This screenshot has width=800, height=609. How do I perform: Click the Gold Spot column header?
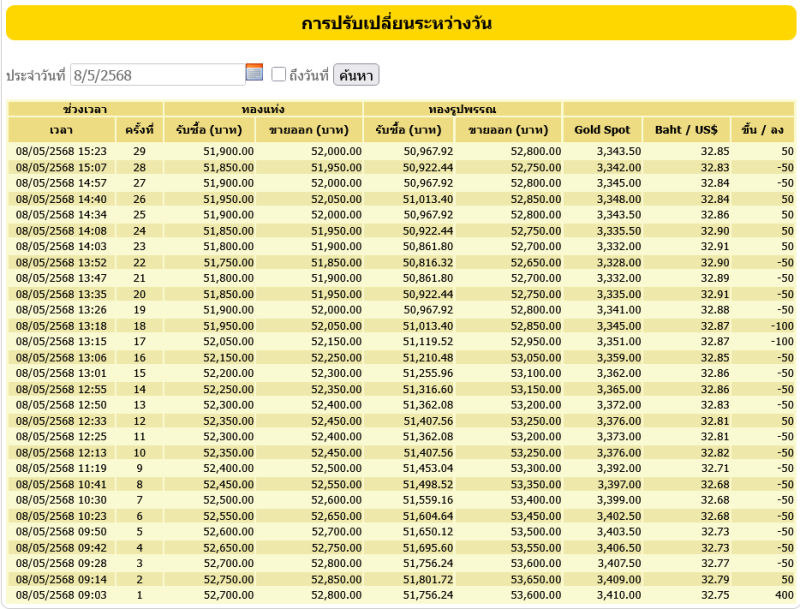click(x=602, y=130)
